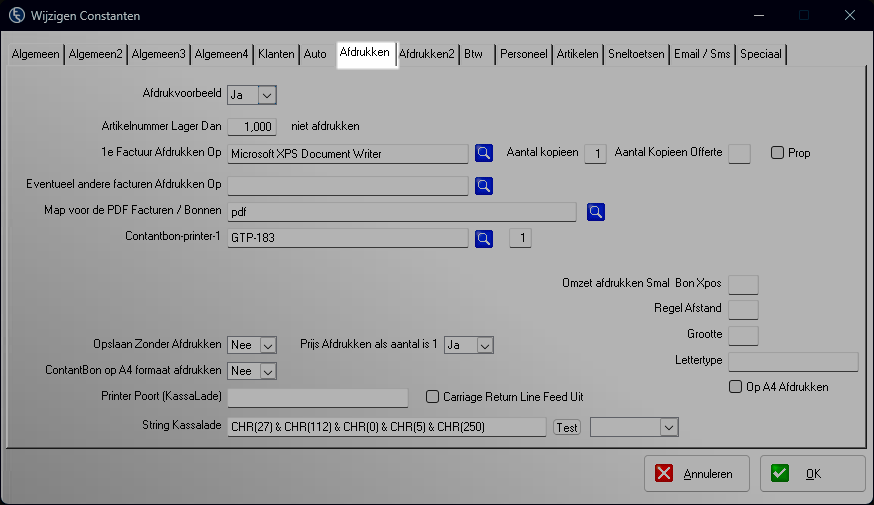Open Prijs Afdrukken als aantal dropdown

click(484, 345)
